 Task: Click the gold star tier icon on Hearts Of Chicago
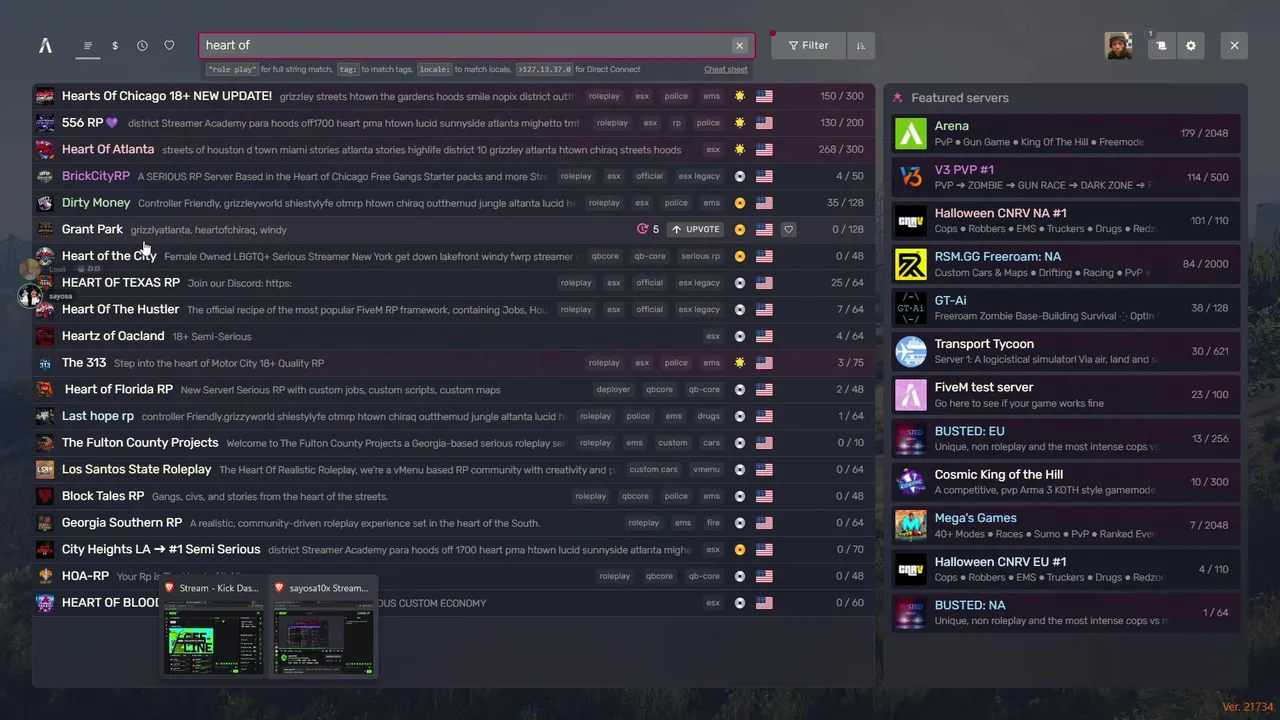tap(739, 96)
